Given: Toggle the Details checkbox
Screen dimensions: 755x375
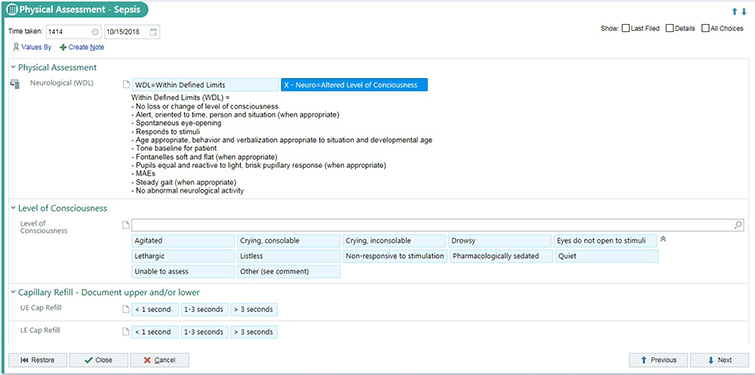Looking at the screenshot, I should tap(669, 28).
